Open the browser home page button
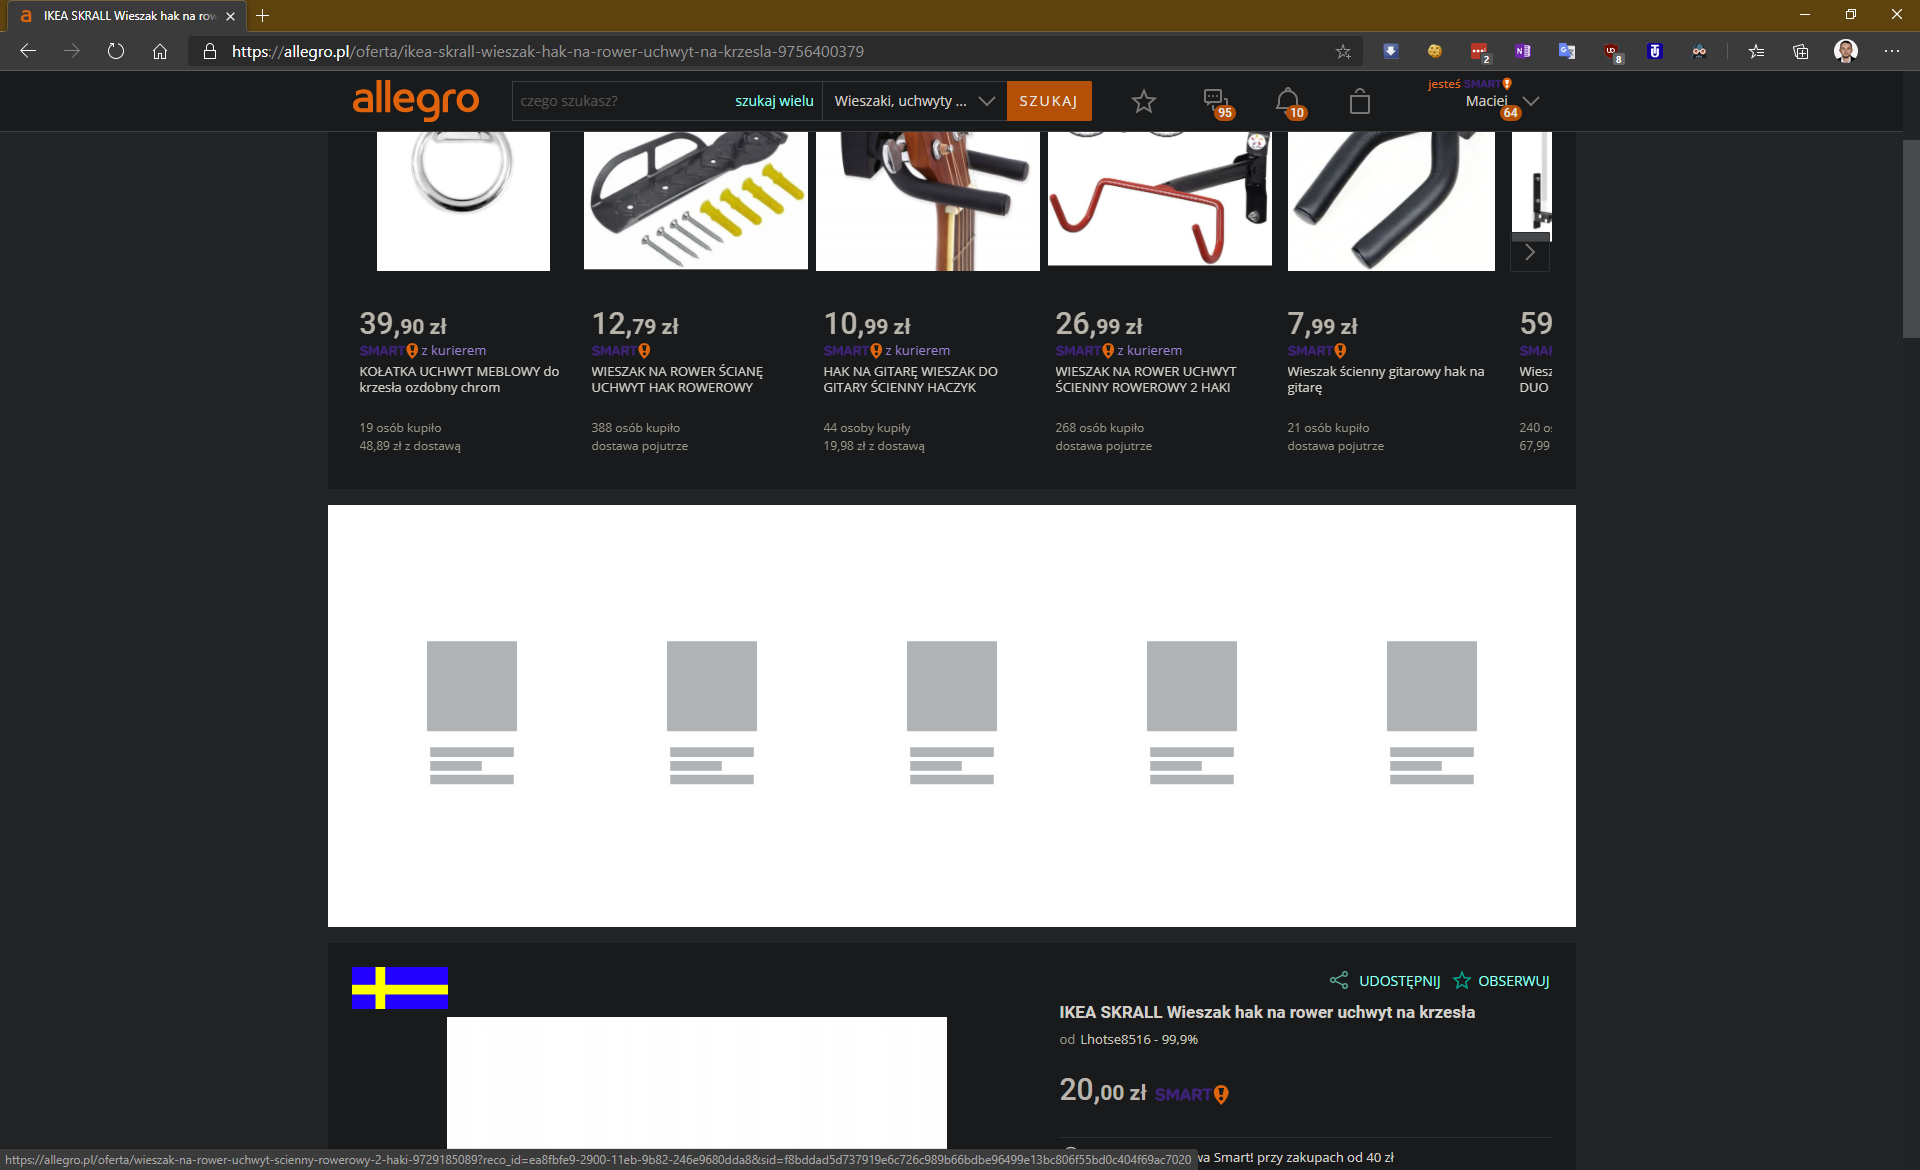Viewport: 1920px width, 1170px height. tap(160, 51)
